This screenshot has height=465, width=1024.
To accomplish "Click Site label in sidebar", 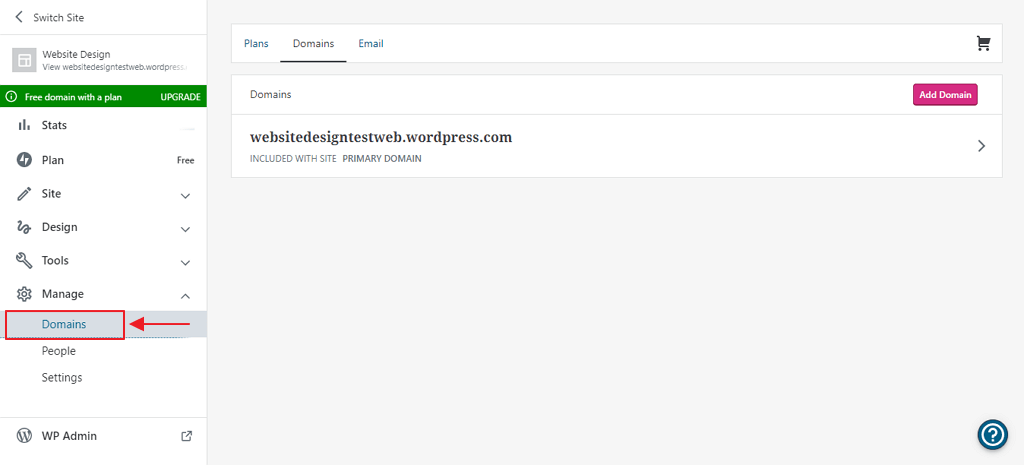I will tap(52, 194).
